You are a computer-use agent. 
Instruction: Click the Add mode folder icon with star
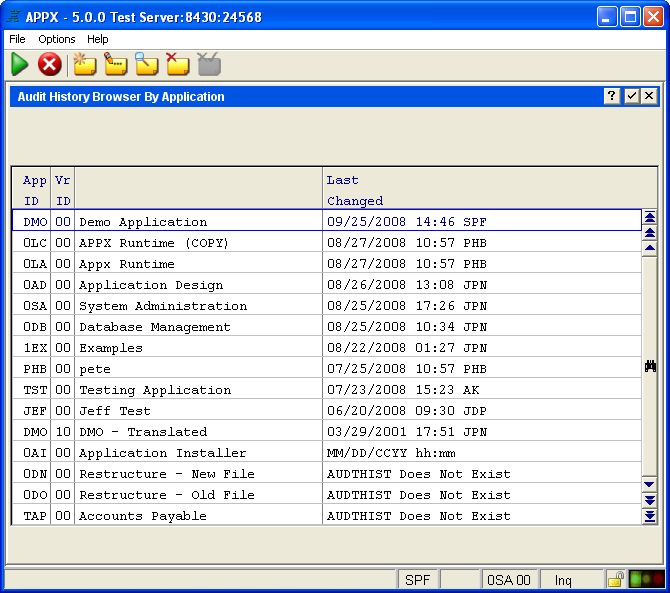tap(84, 65)
